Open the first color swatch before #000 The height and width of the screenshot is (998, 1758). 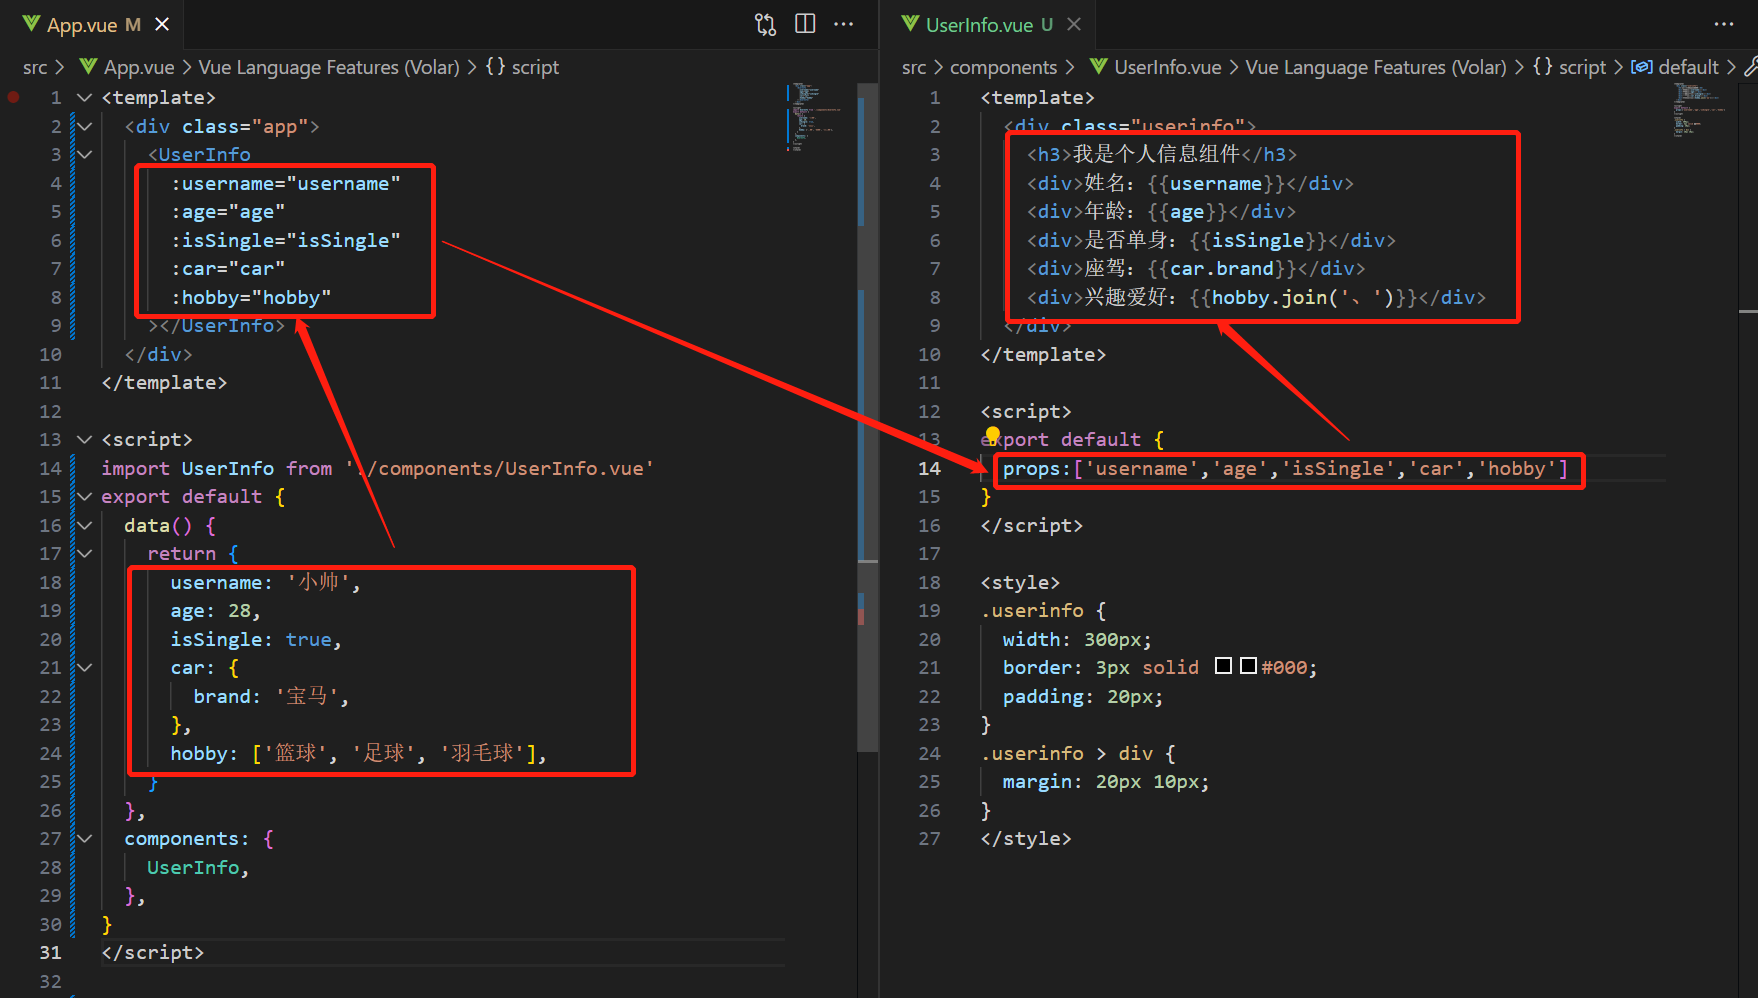point(1223,666)
